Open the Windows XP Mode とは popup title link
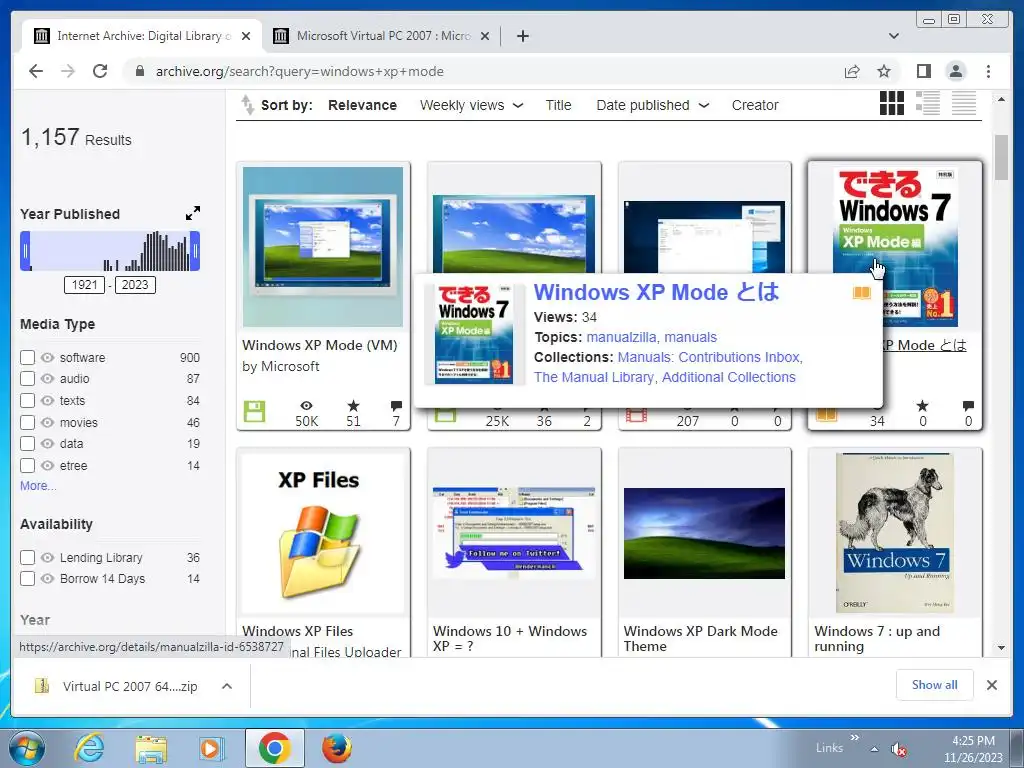This screenshot has width=1024, height=768. pos(656,292)
